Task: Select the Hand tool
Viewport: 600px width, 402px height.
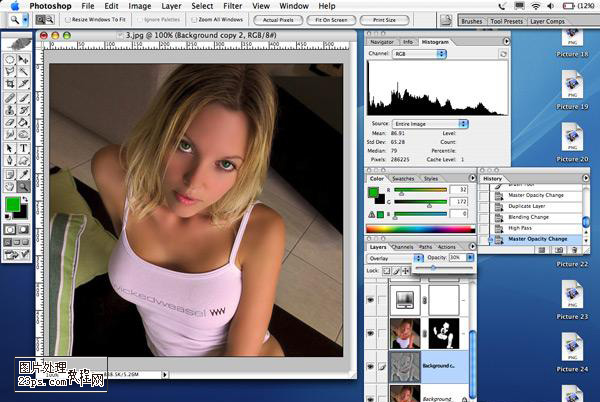Action: [x=10, y=187]
